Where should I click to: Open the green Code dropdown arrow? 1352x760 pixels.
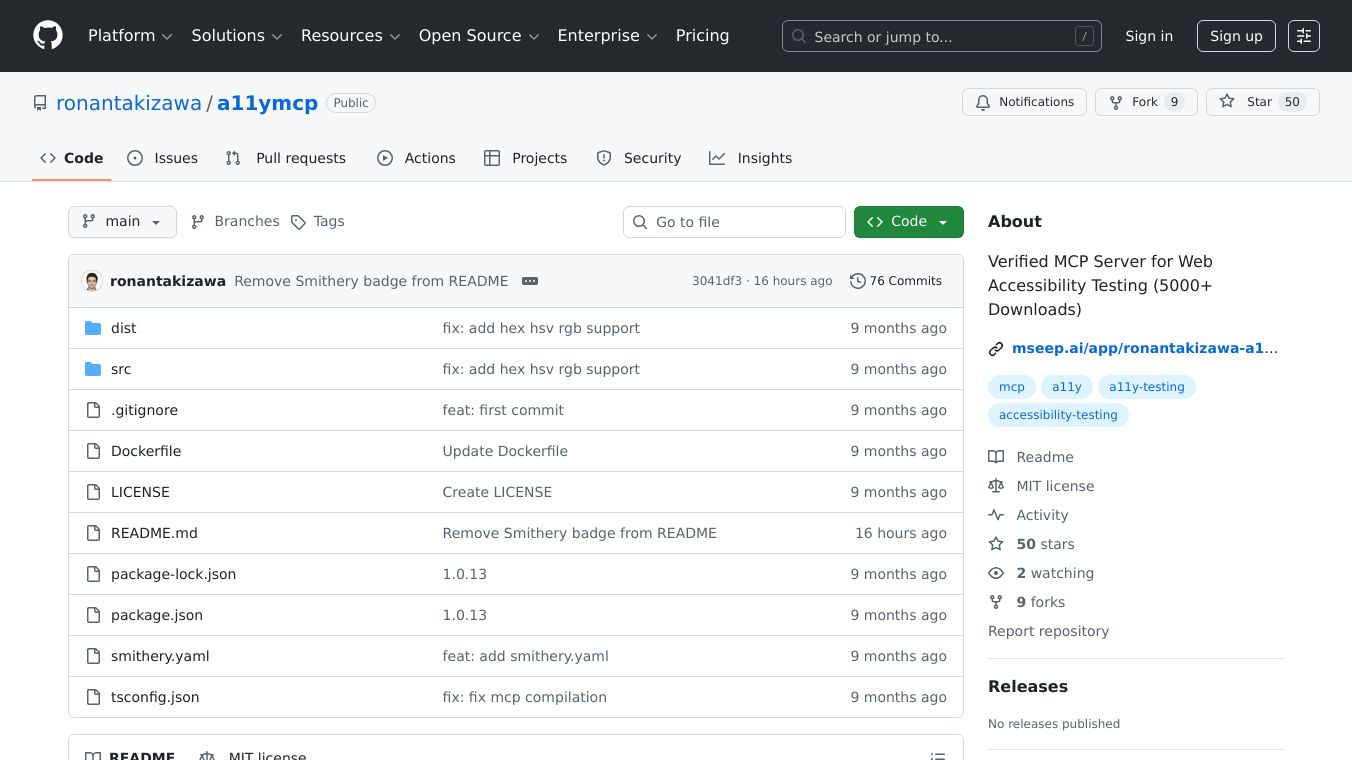click(940, 221)
